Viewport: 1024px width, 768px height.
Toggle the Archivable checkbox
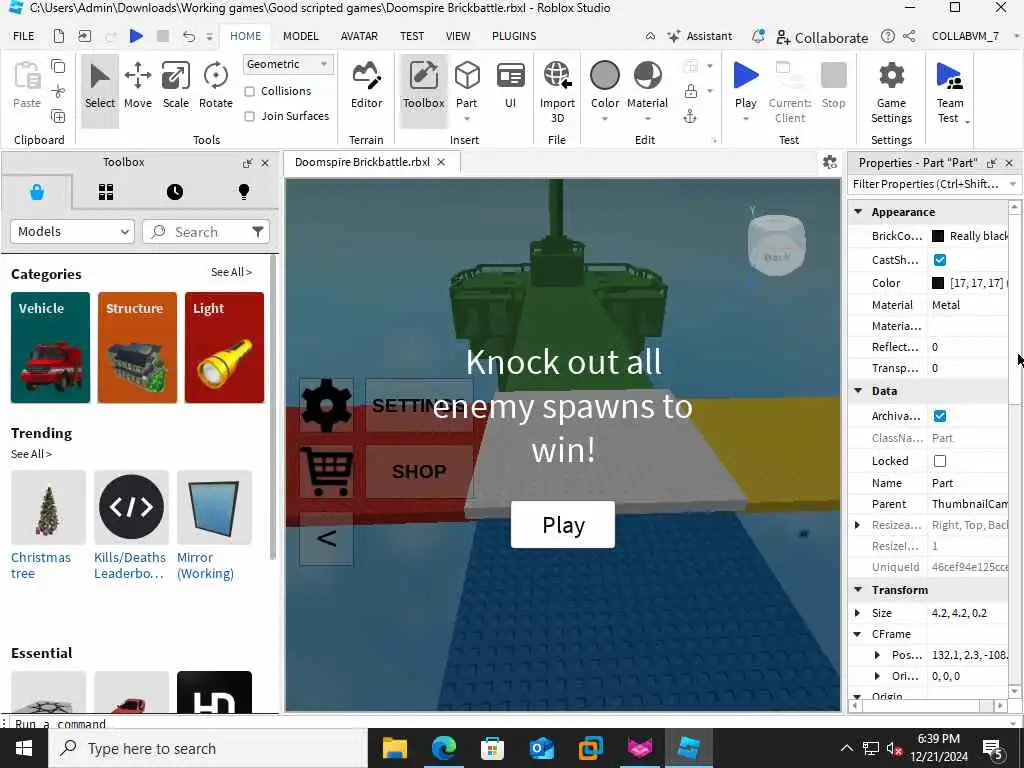(940, 416)
